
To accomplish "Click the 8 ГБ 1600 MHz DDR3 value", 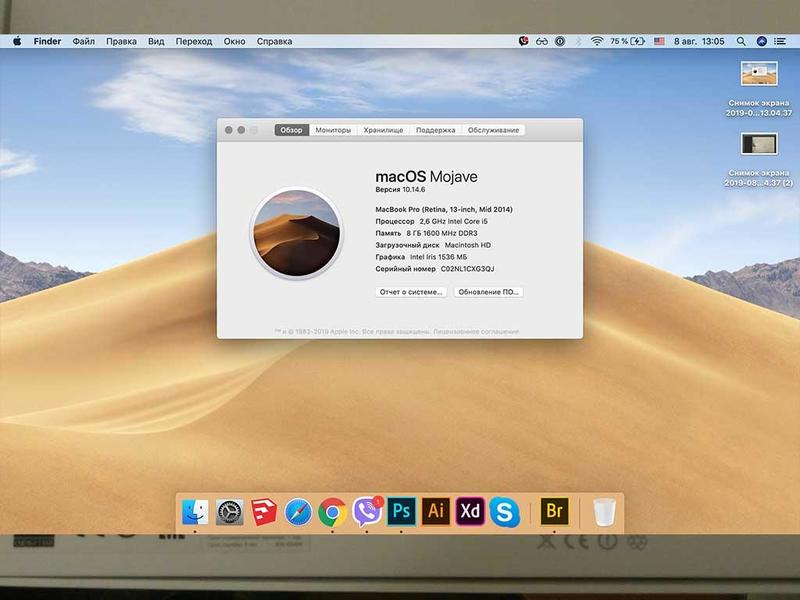I will [442, 233].
